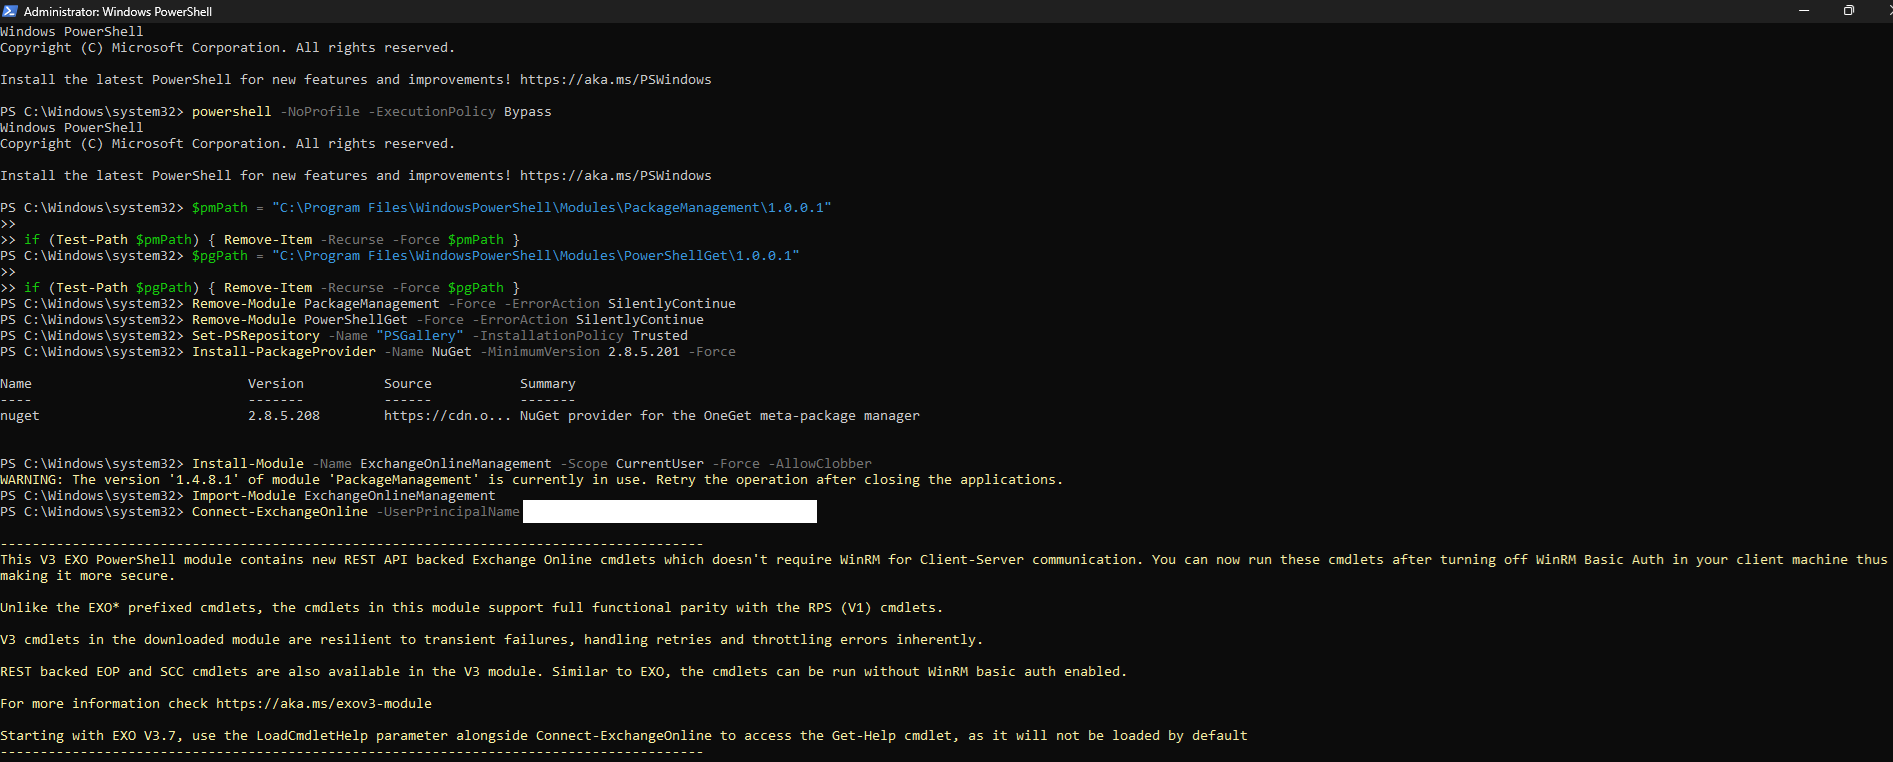Click the "Administrator: Windows PowerShell" window title
This screenshot has width=1893, height=762.
[118, 12]
